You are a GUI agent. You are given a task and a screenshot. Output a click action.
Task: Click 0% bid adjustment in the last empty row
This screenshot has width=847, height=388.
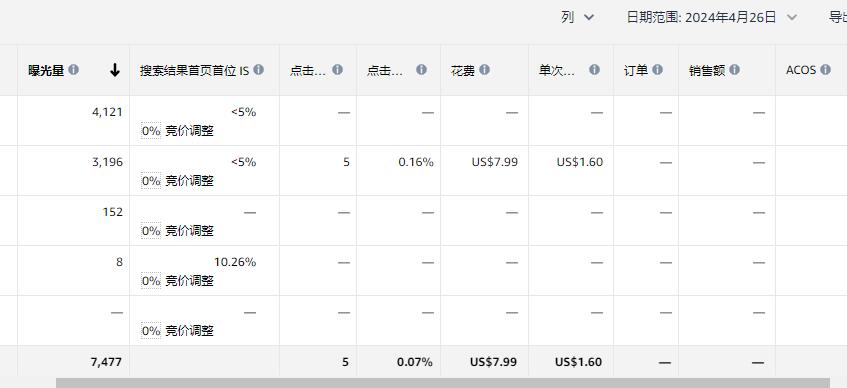coord(151,331)
